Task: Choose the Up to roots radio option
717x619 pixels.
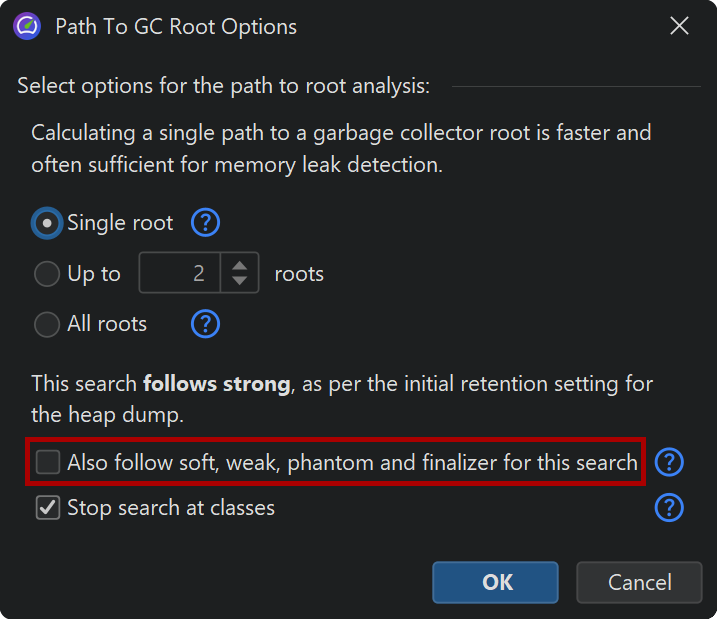Action: pyautogui.click(x=47, y=274)
